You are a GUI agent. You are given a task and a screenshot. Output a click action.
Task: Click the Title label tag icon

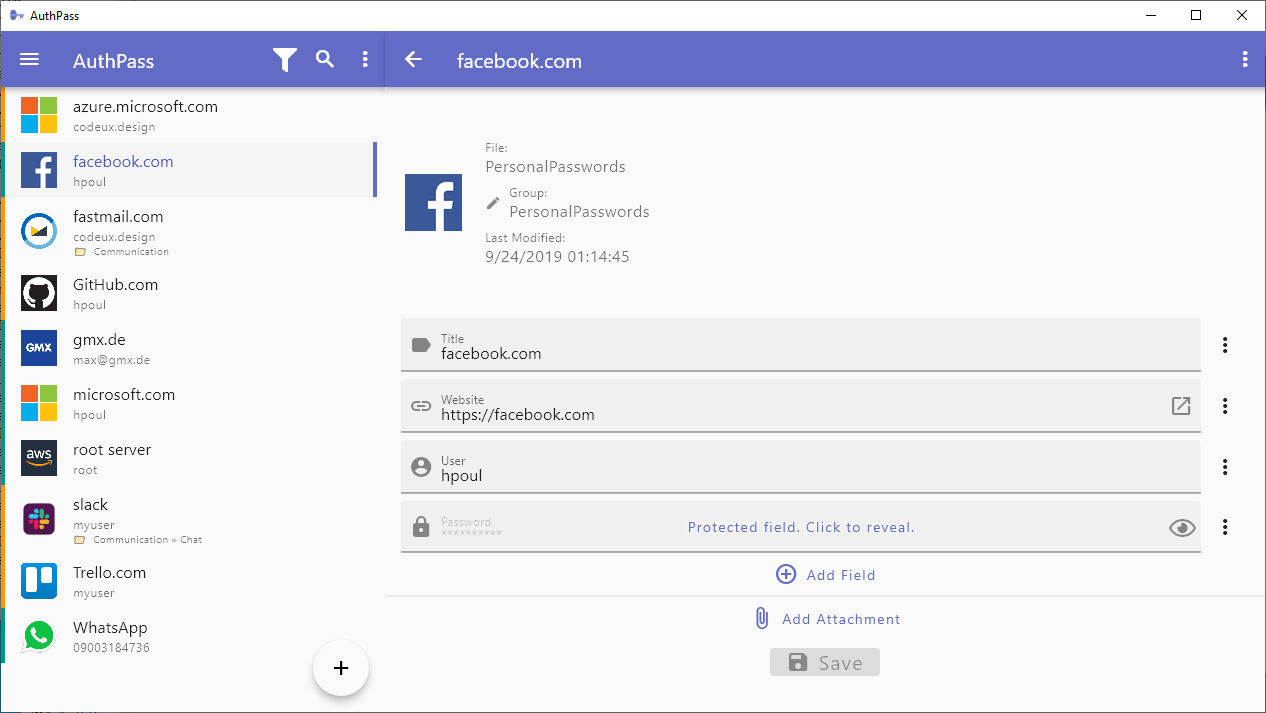pyautogui.click(x=421, y=345)
